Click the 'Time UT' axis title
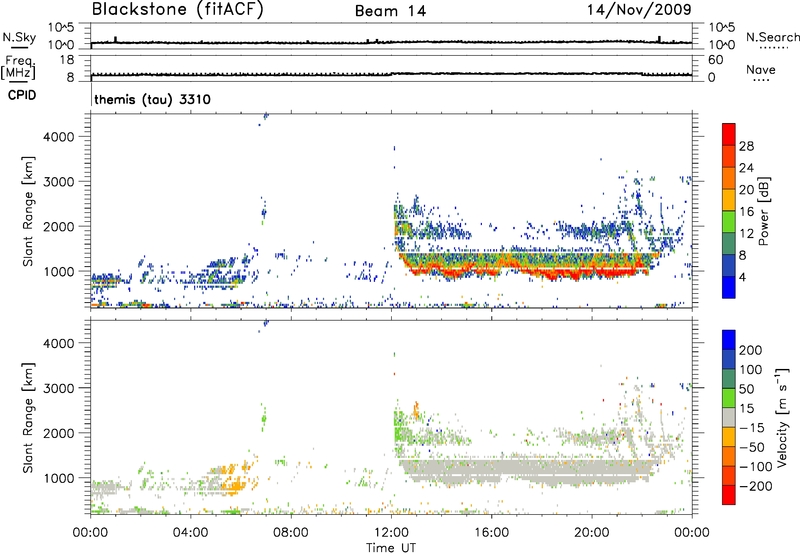 (391, 548)
